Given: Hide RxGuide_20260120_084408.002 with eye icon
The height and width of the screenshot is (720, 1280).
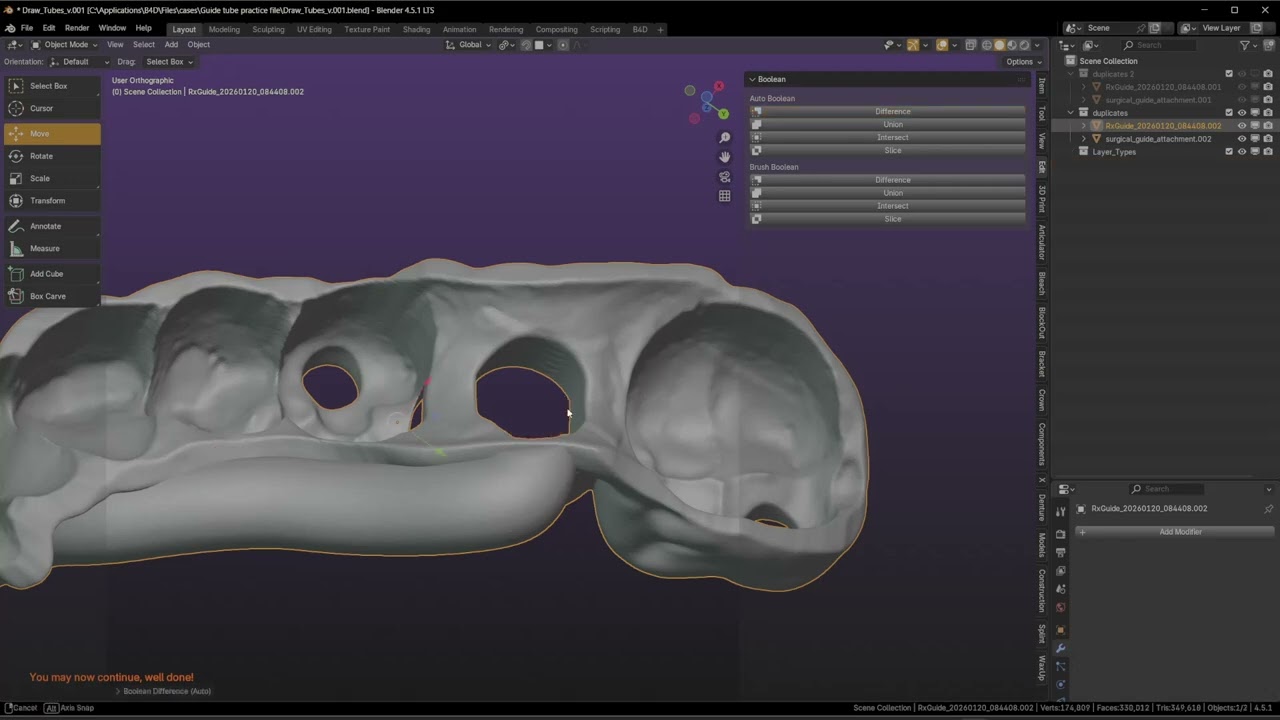Looking at the screenshot, I should click(x=1242, y=126).
